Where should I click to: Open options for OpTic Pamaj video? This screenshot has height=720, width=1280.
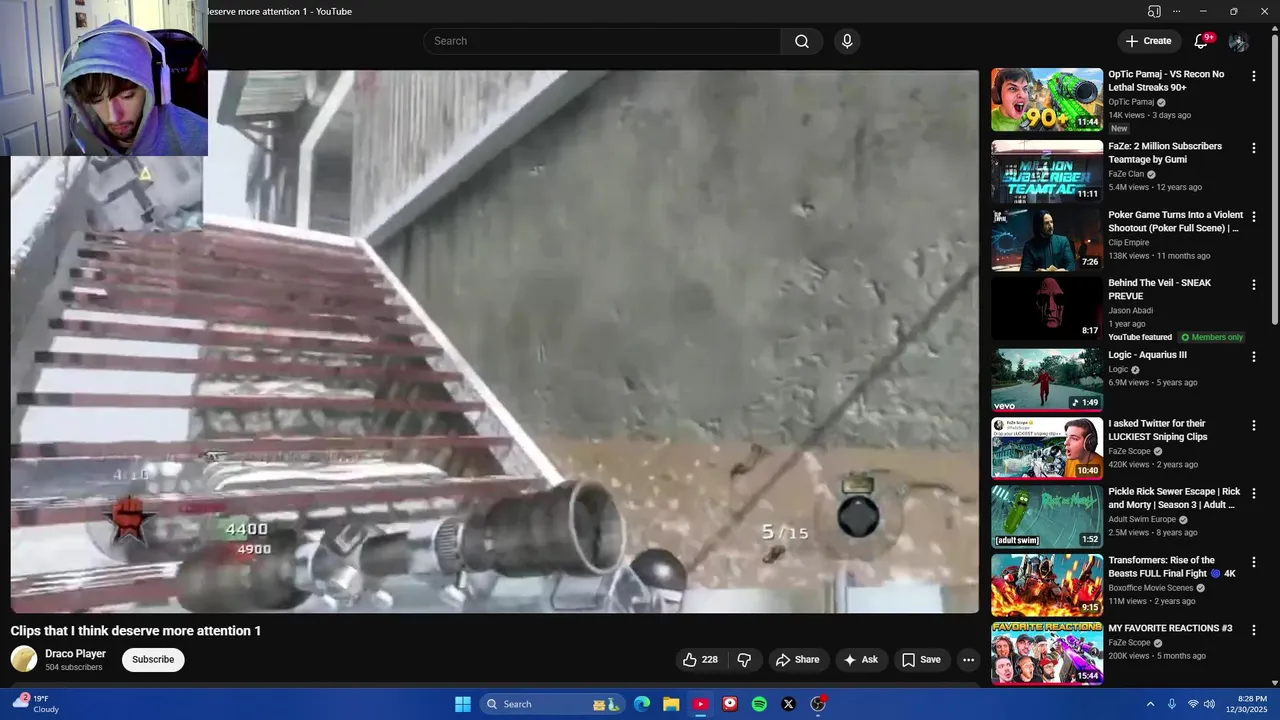pyautogui.click(x=1254, y=76)
